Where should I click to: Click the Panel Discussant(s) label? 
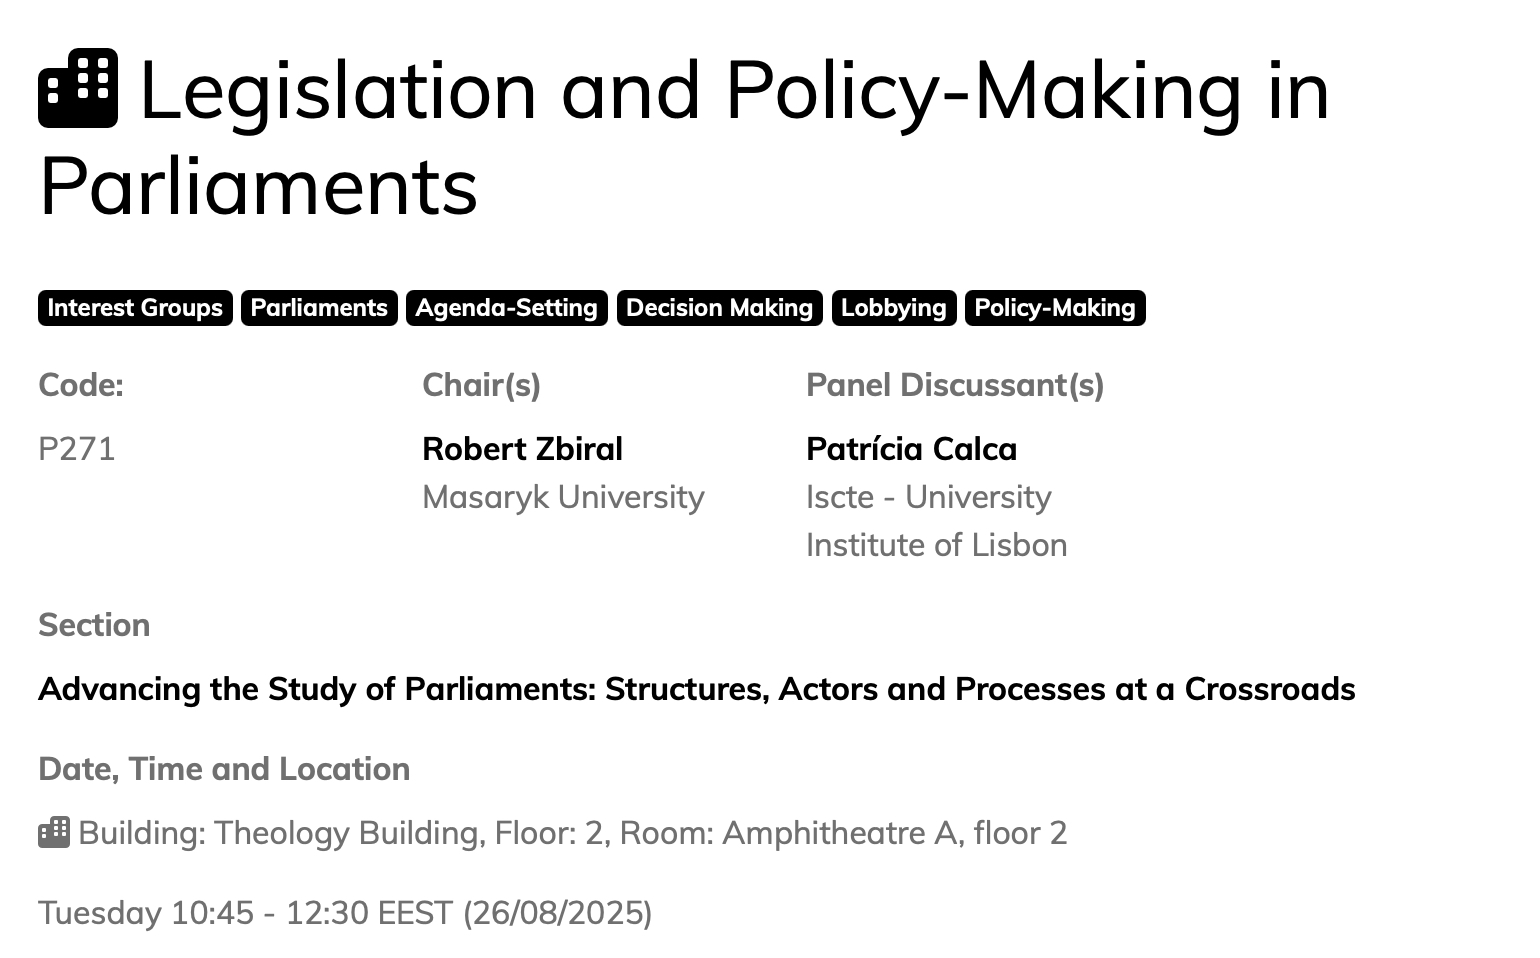[x=954, y=385]
